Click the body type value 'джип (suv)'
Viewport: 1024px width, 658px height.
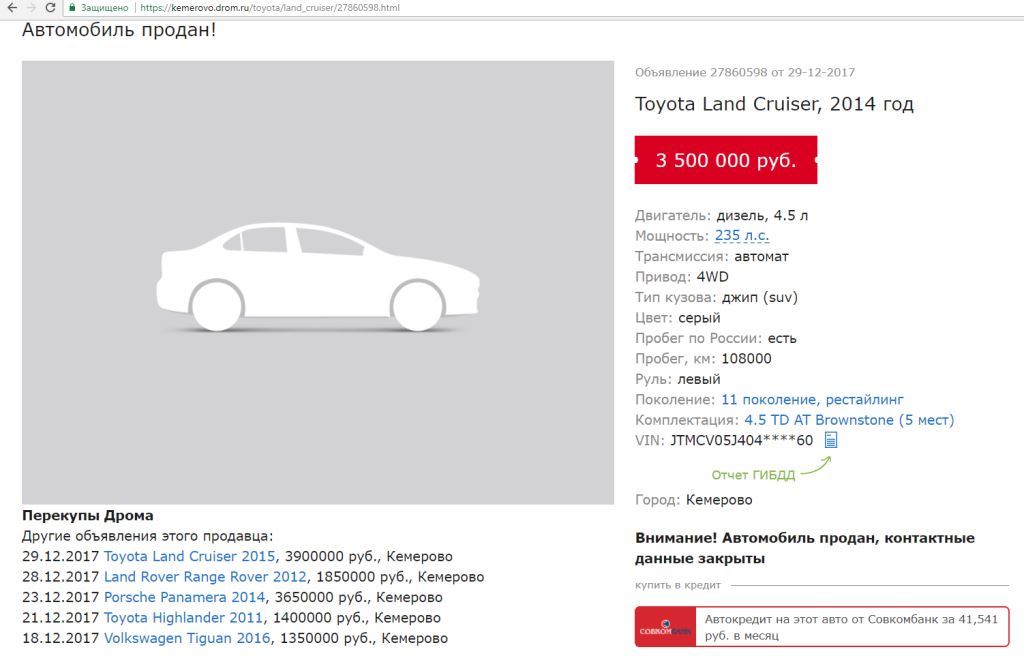pyautogui.click(x=760, y=298)
